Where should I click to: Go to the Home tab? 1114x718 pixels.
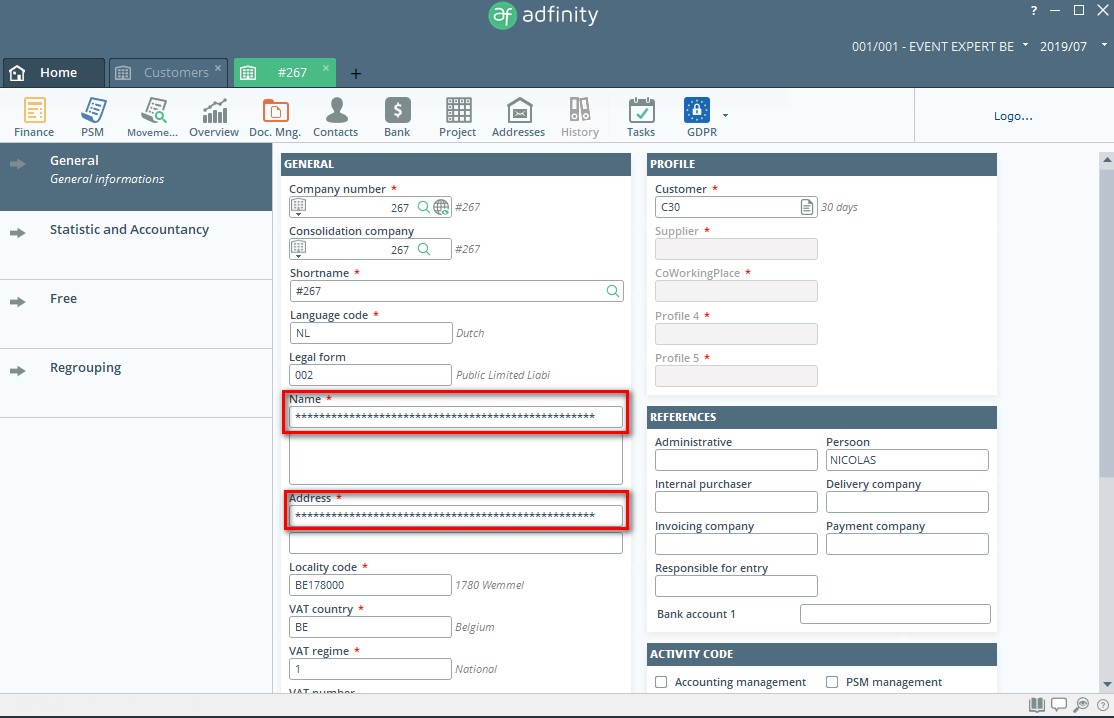(x=54, y=73)
